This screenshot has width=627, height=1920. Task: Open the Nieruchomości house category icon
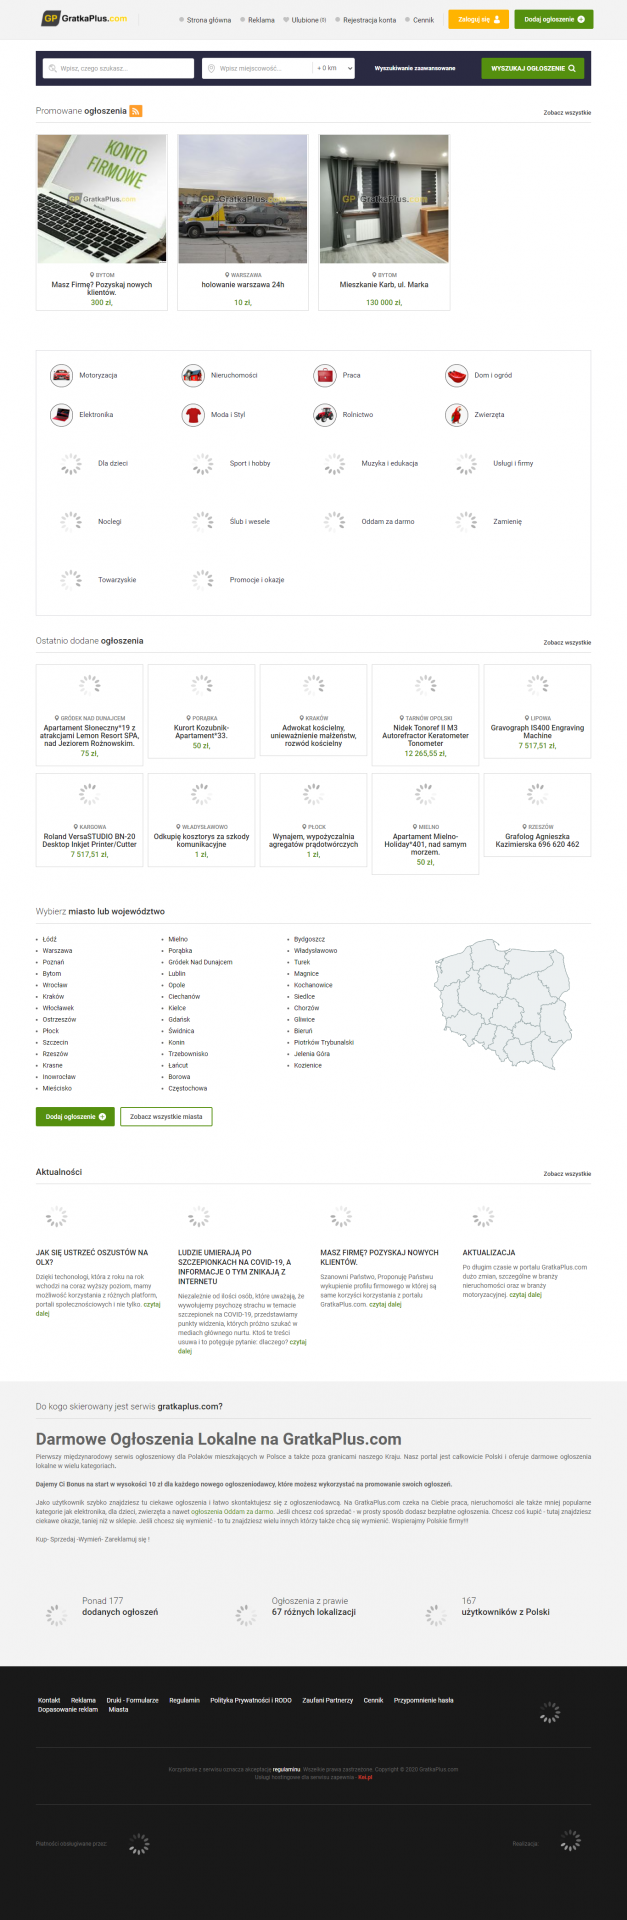[x=193, y=375]
